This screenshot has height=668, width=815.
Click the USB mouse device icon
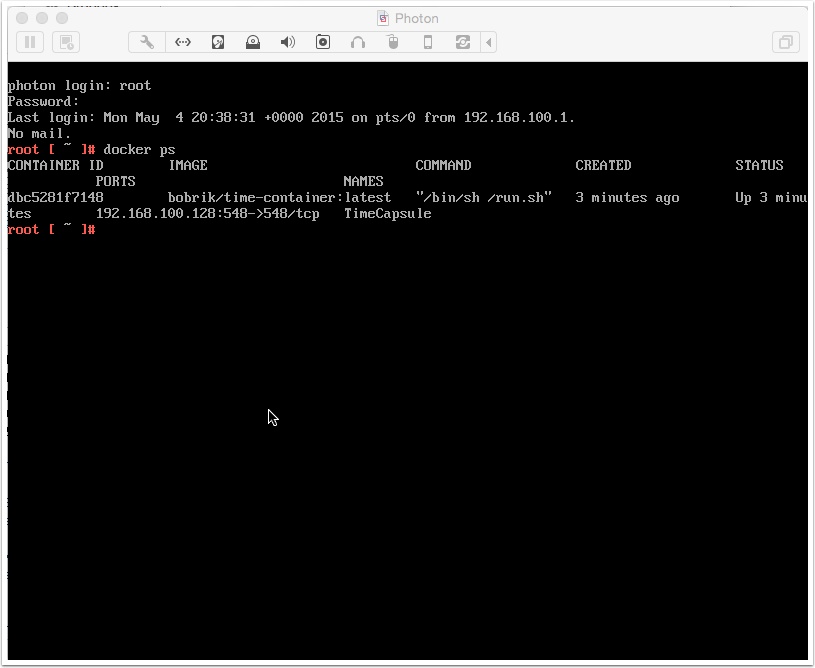pyautogui.click(x=393, y=42)
